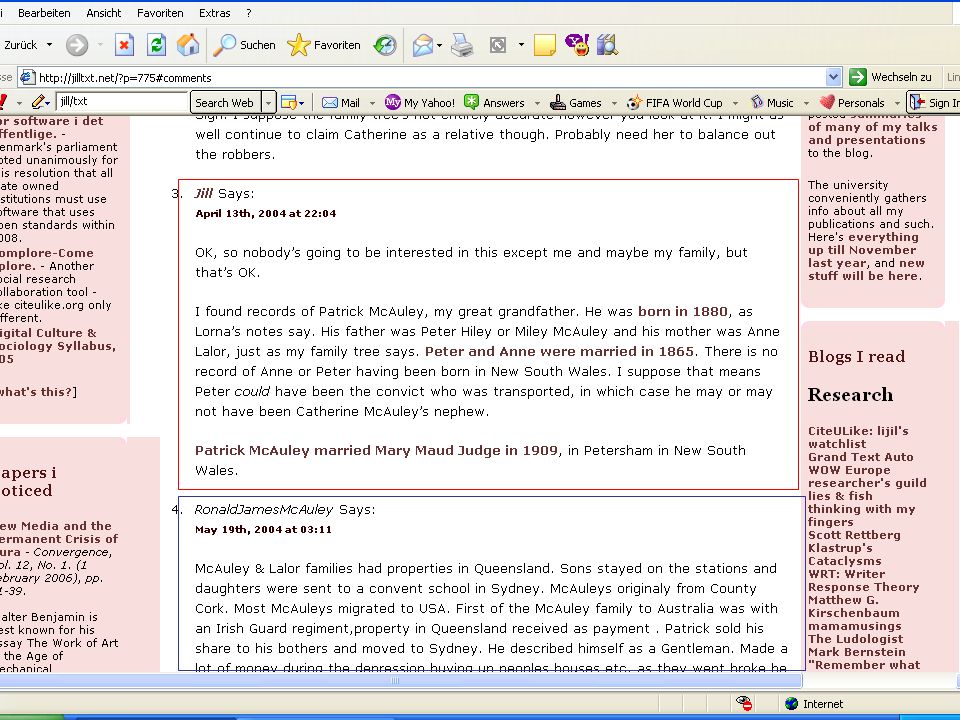This screenshot has width=960, height=720.
Task: Open the Favoriten menu in menu bar
Action: point(160,13)
